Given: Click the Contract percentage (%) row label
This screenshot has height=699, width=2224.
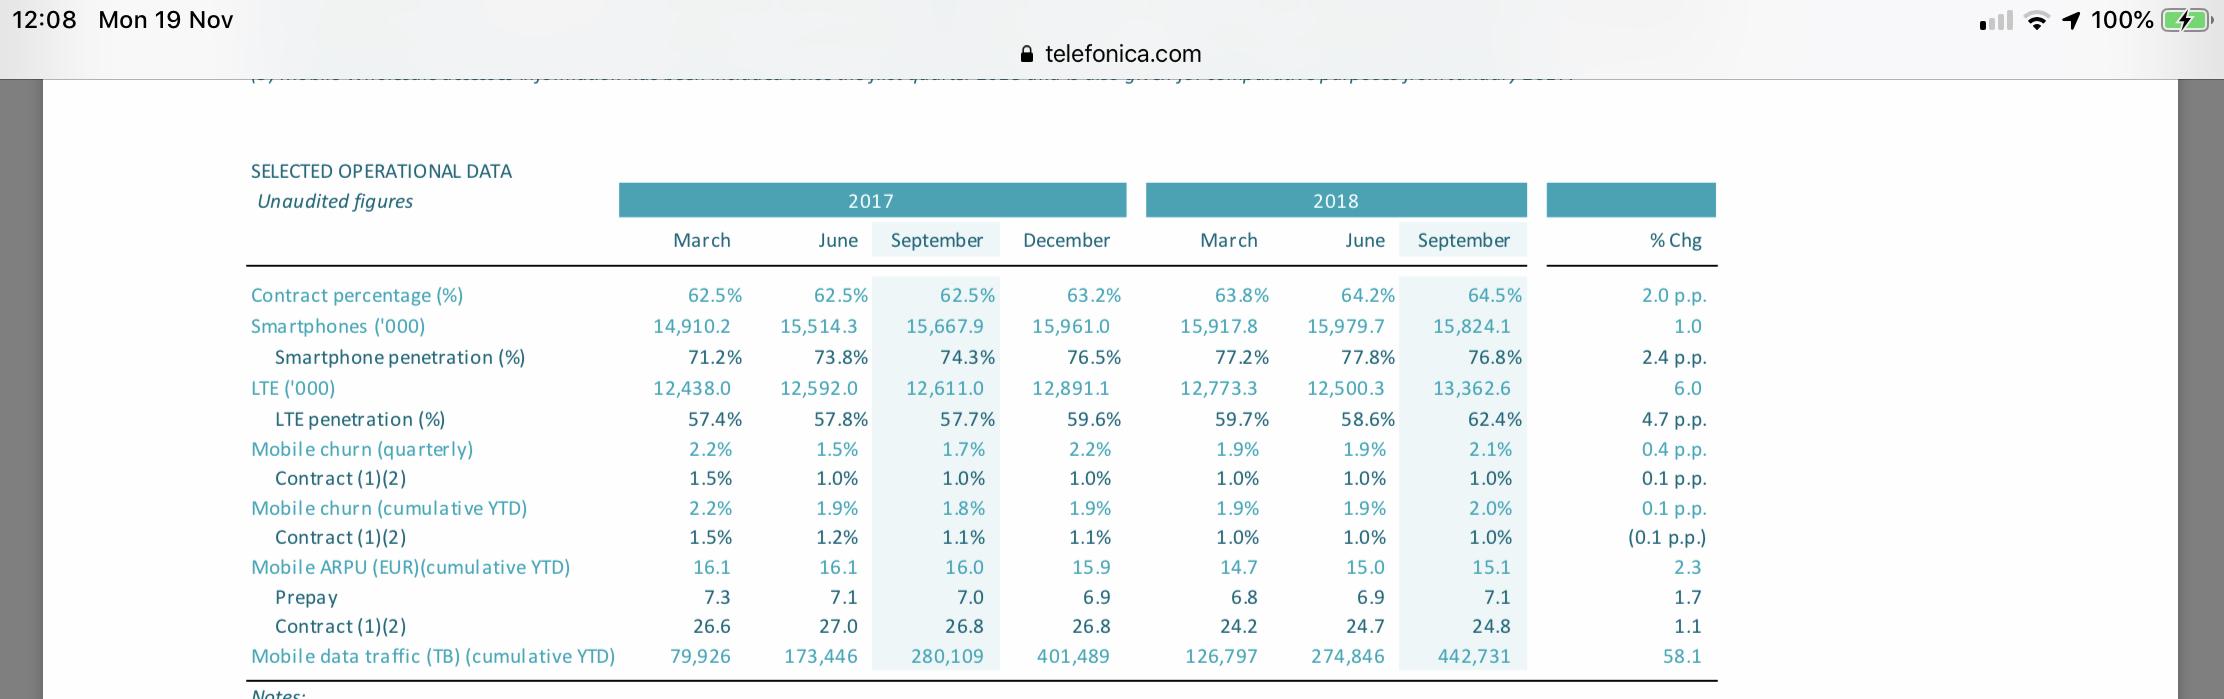Looking at the screenshot, I should 357,296.
